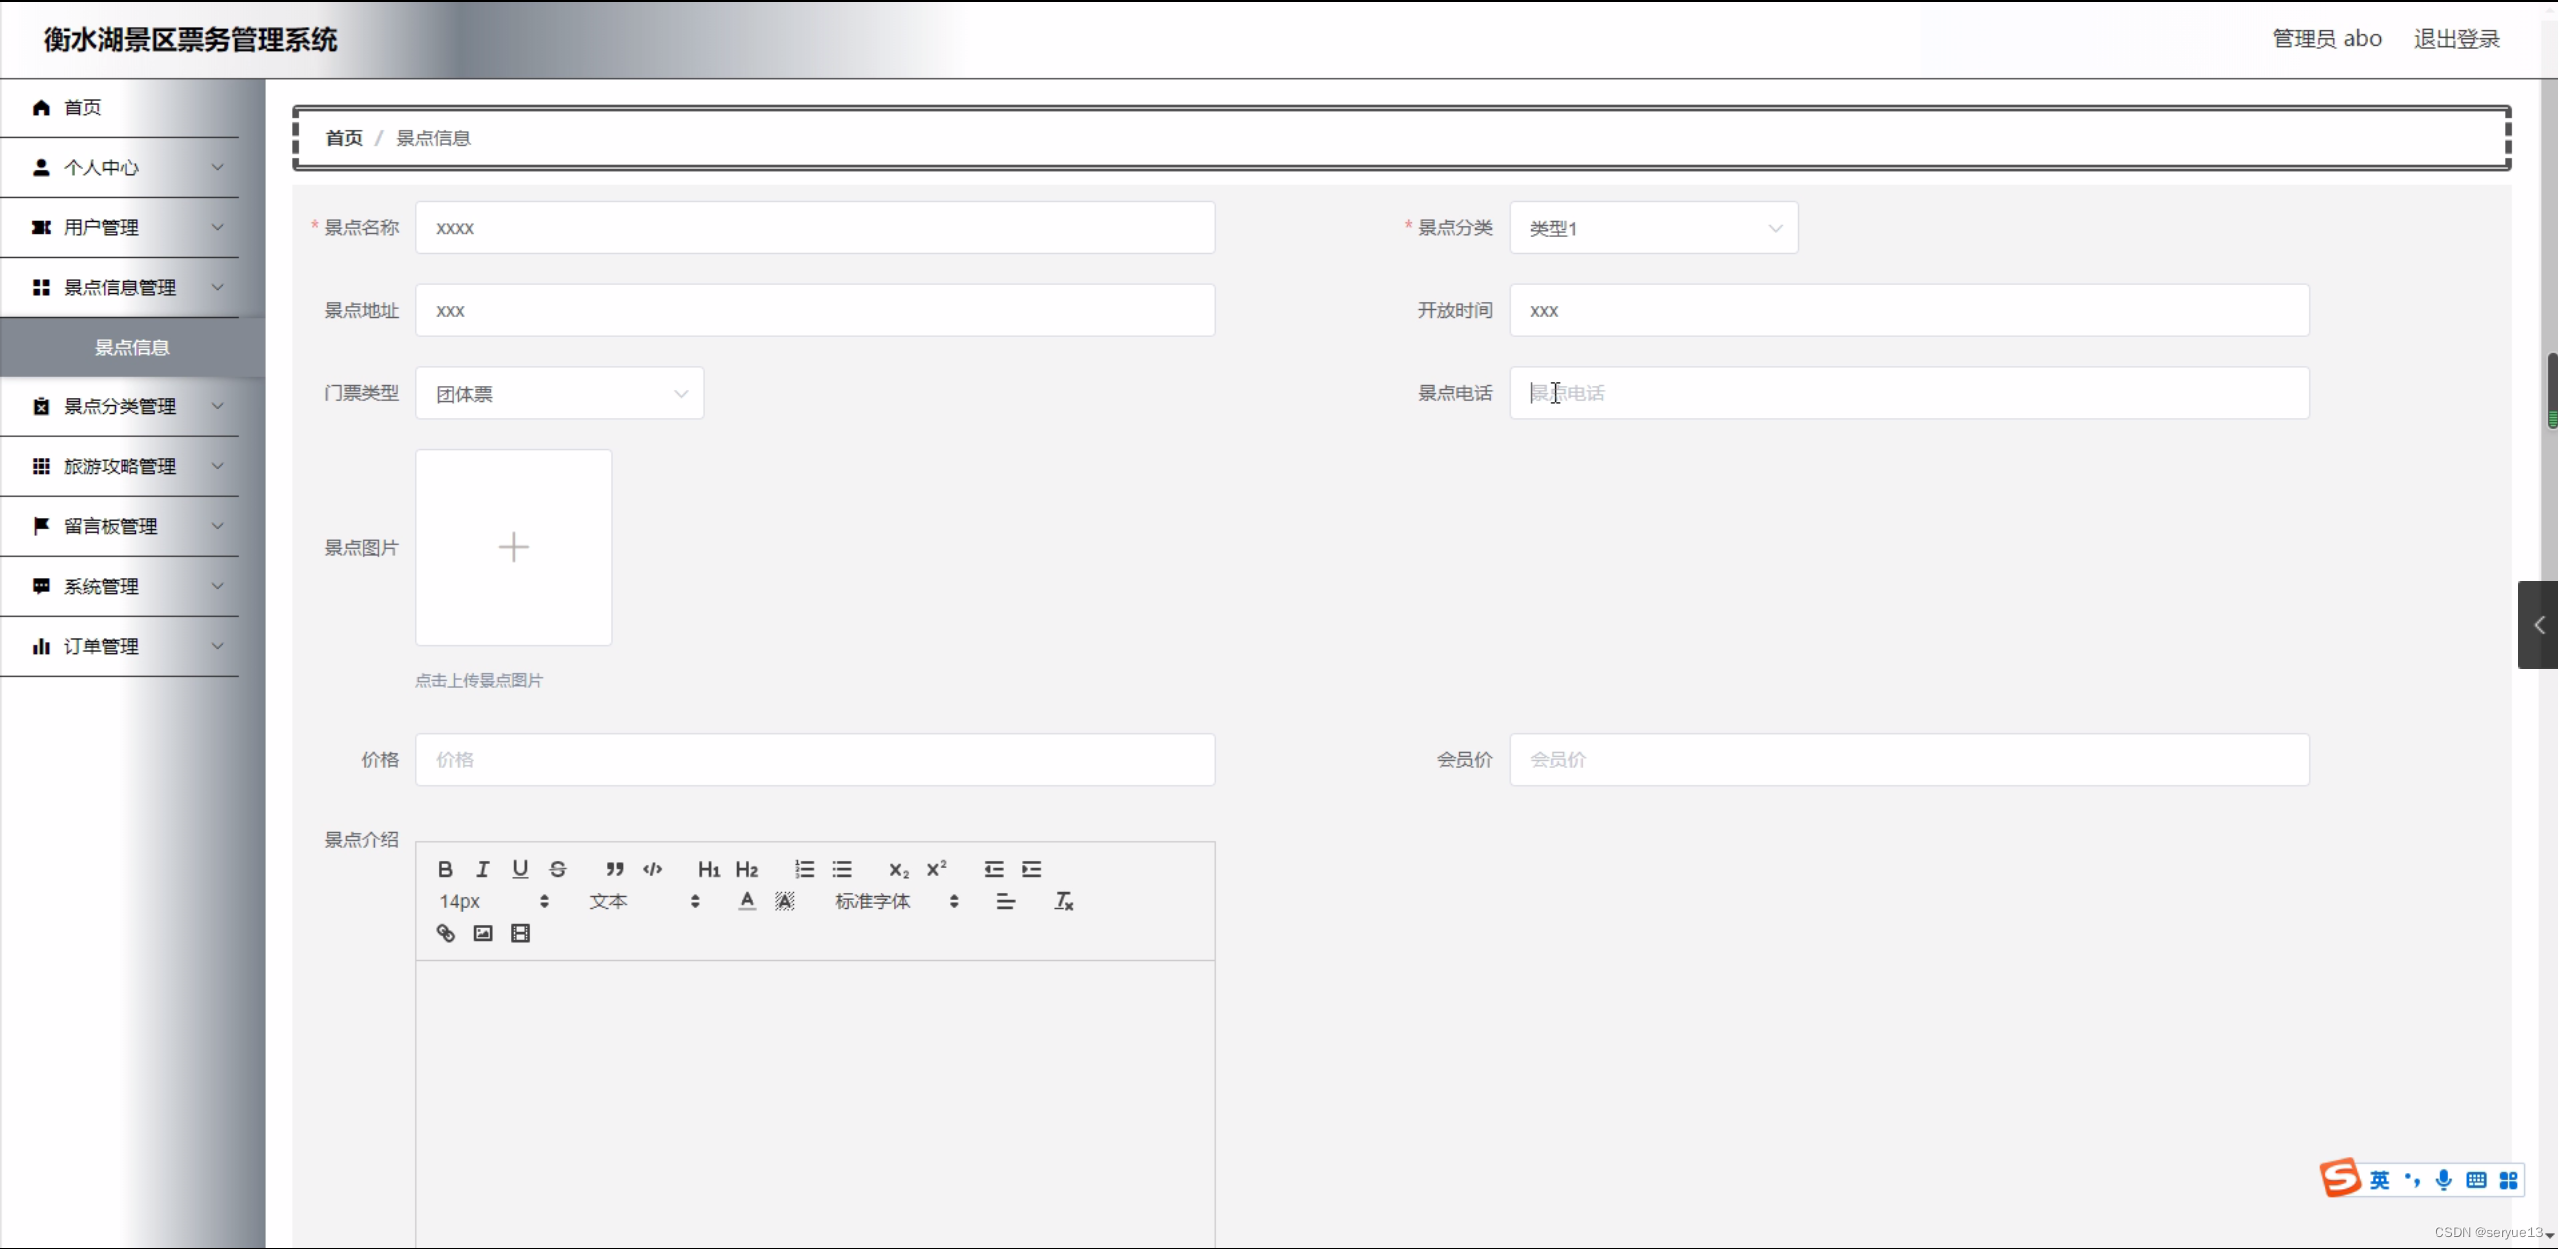Select 景点信息 submenu item
2558x1249 pixels.
(x=132, y=347)
